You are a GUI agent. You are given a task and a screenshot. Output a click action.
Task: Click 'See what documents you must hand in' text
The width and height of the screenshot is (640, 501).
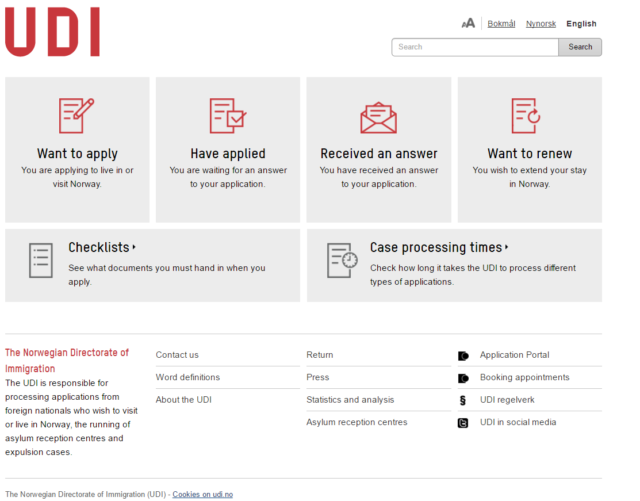(x=167, y=275)
